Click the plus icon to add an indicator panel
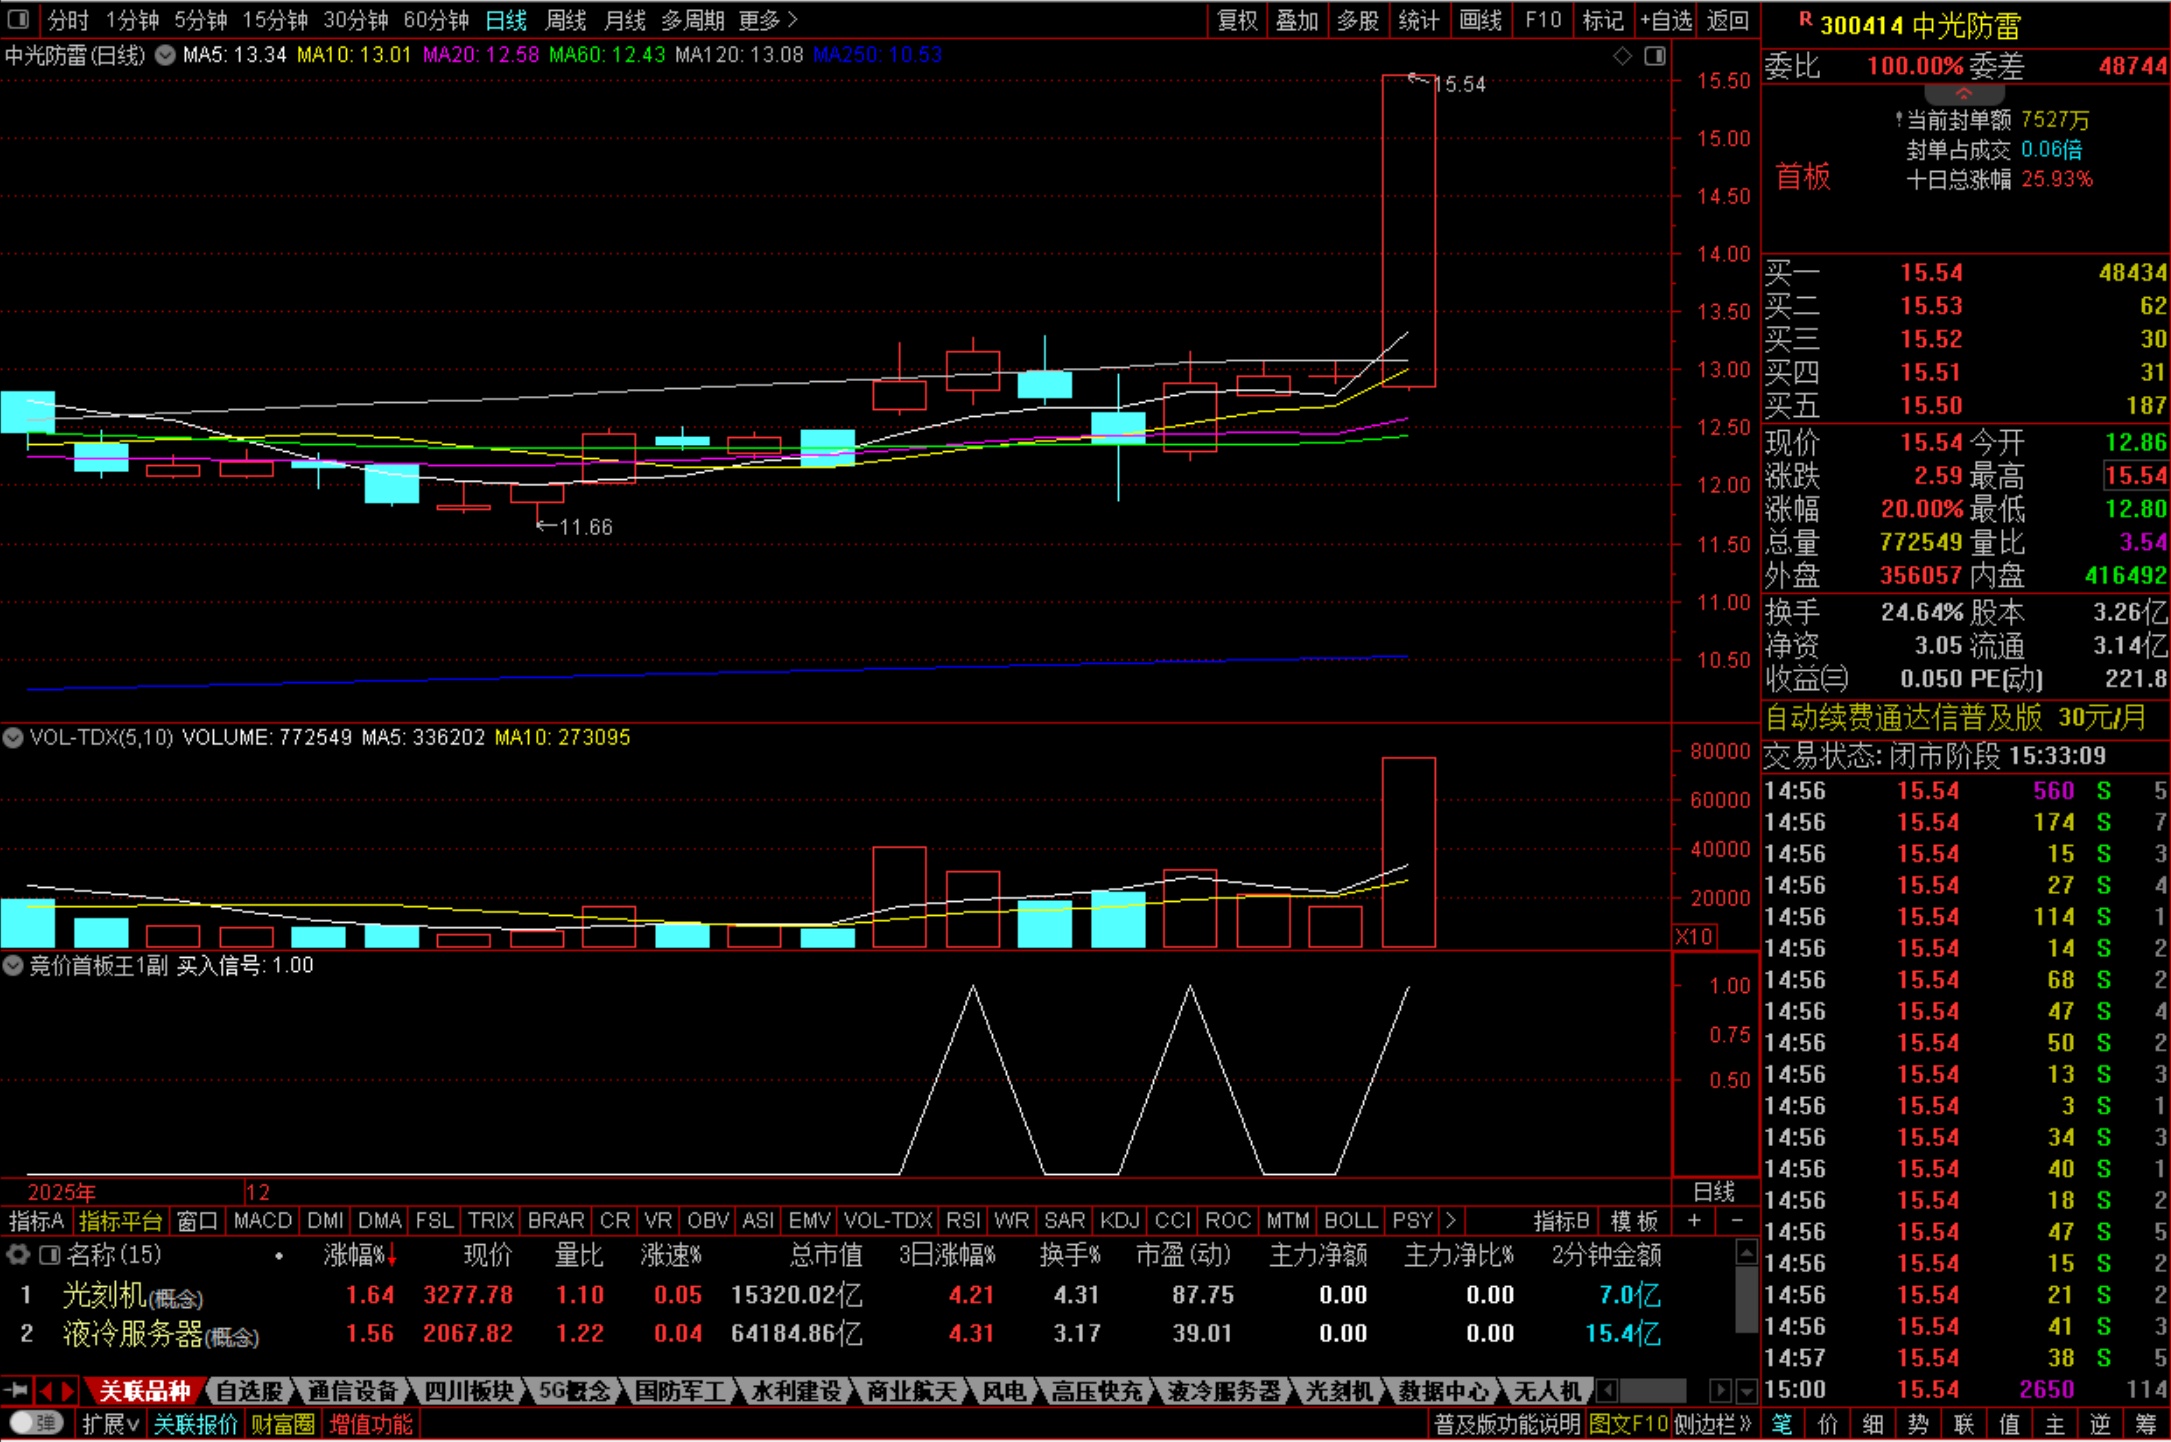Viewport: 2171px width, 1442px height. 1694,1221
